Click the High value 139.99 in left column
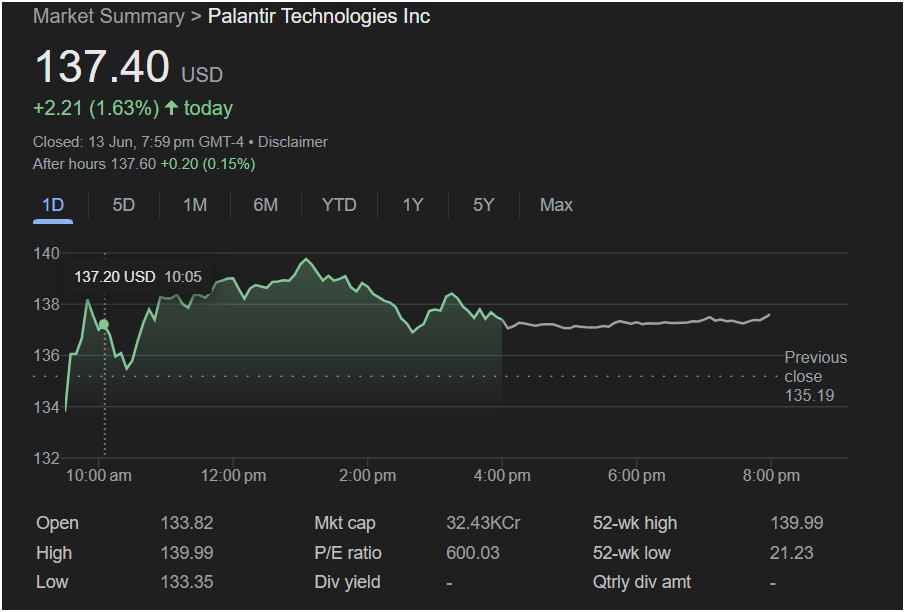The width and height of the screenshot is (905, 612). pyautogui.click(x=187, y=553)
